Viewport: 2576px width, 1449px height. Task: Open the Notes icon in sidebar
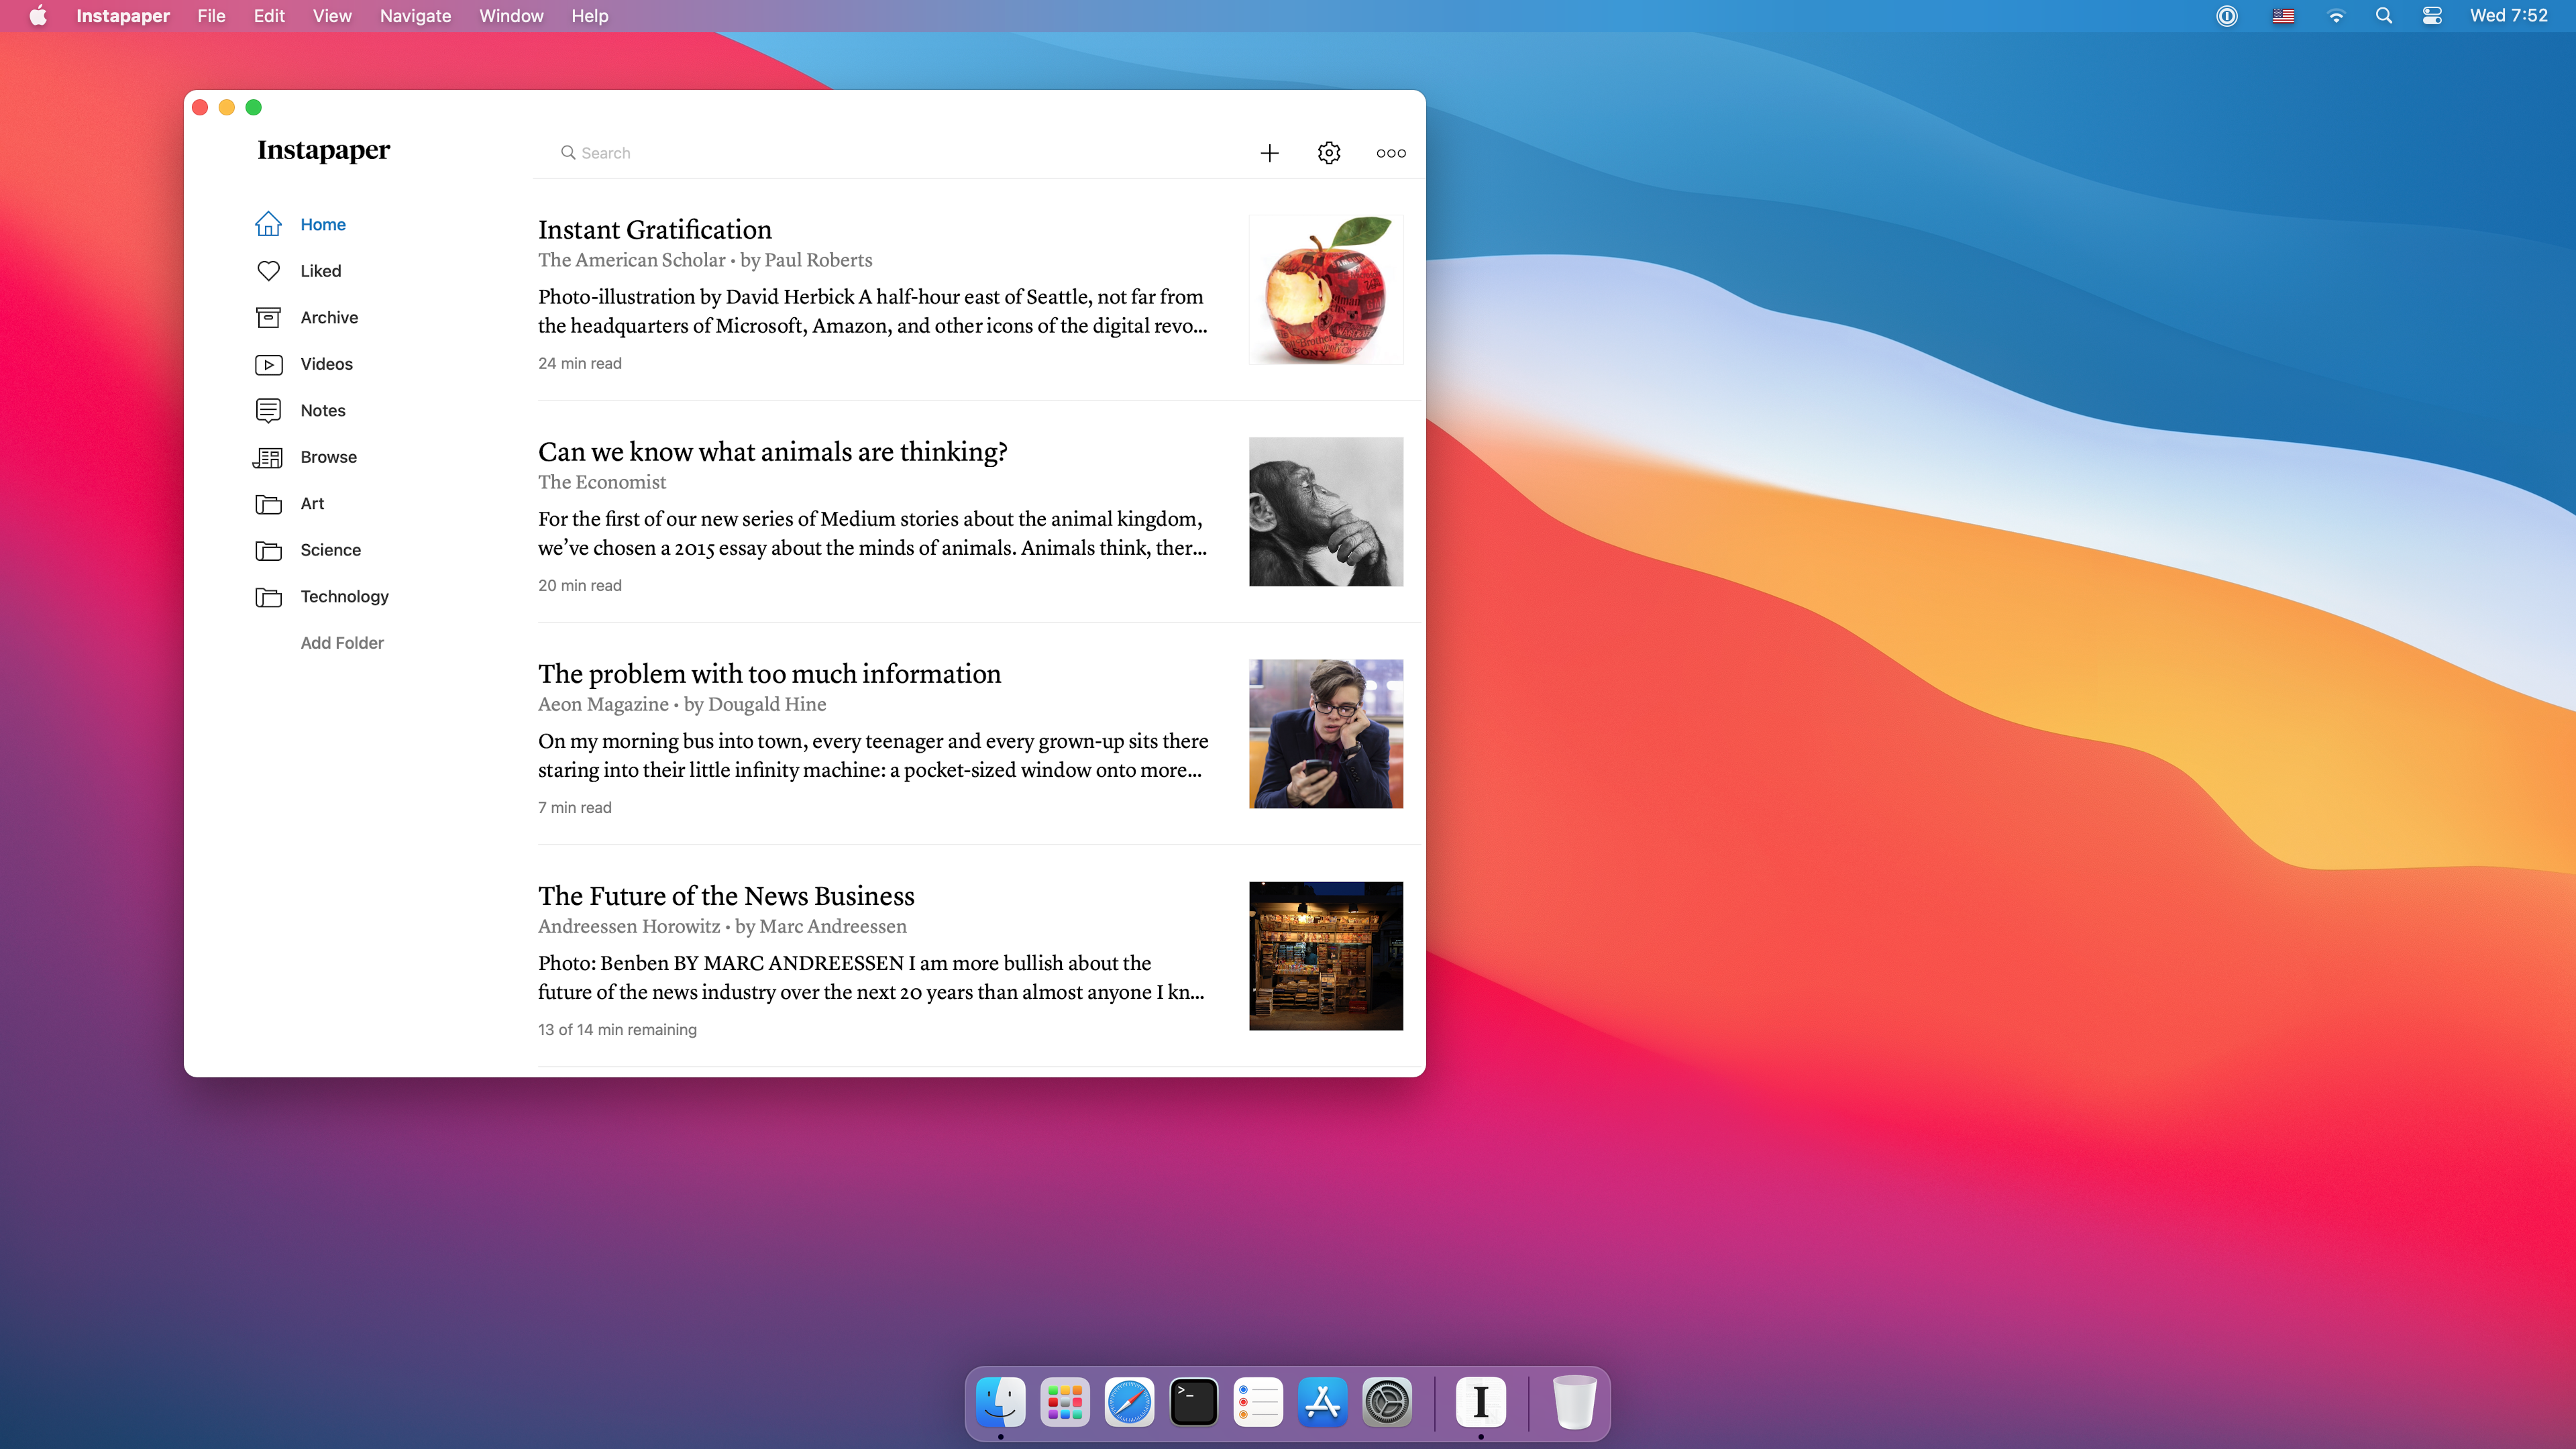click(x=268, y=410)
